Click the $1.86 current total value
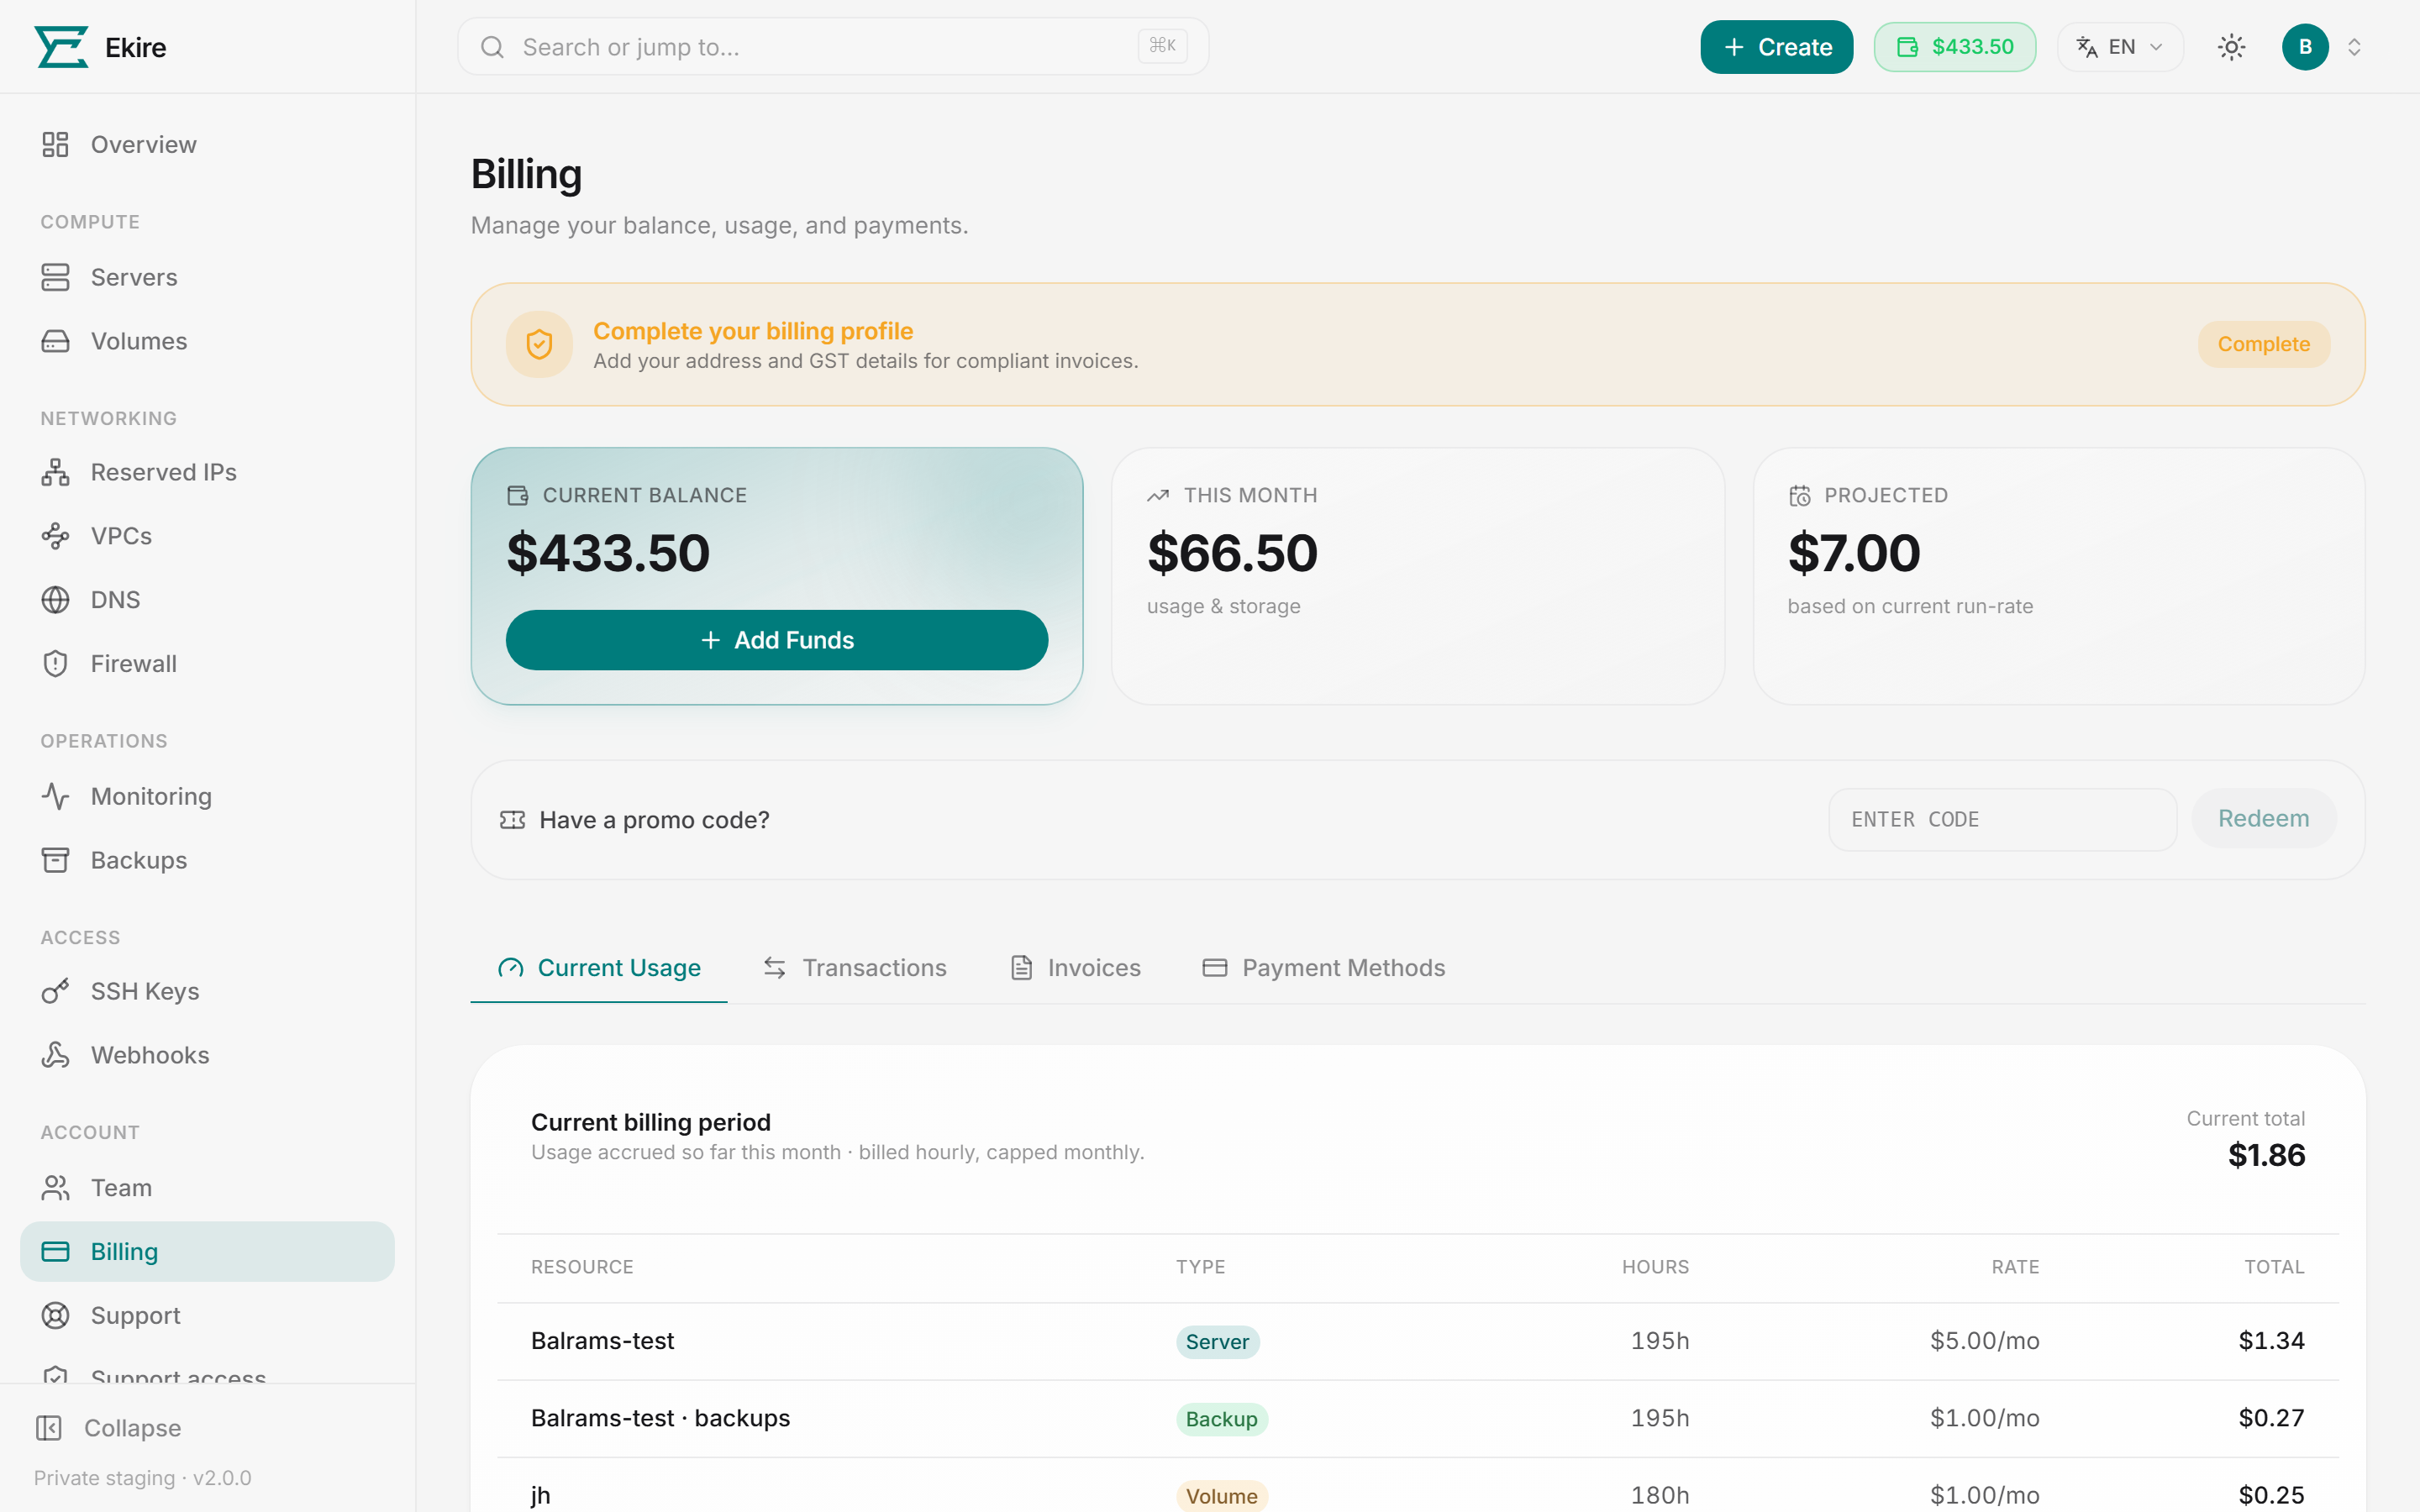 pyautogui.click(x=2266, y=1155)
